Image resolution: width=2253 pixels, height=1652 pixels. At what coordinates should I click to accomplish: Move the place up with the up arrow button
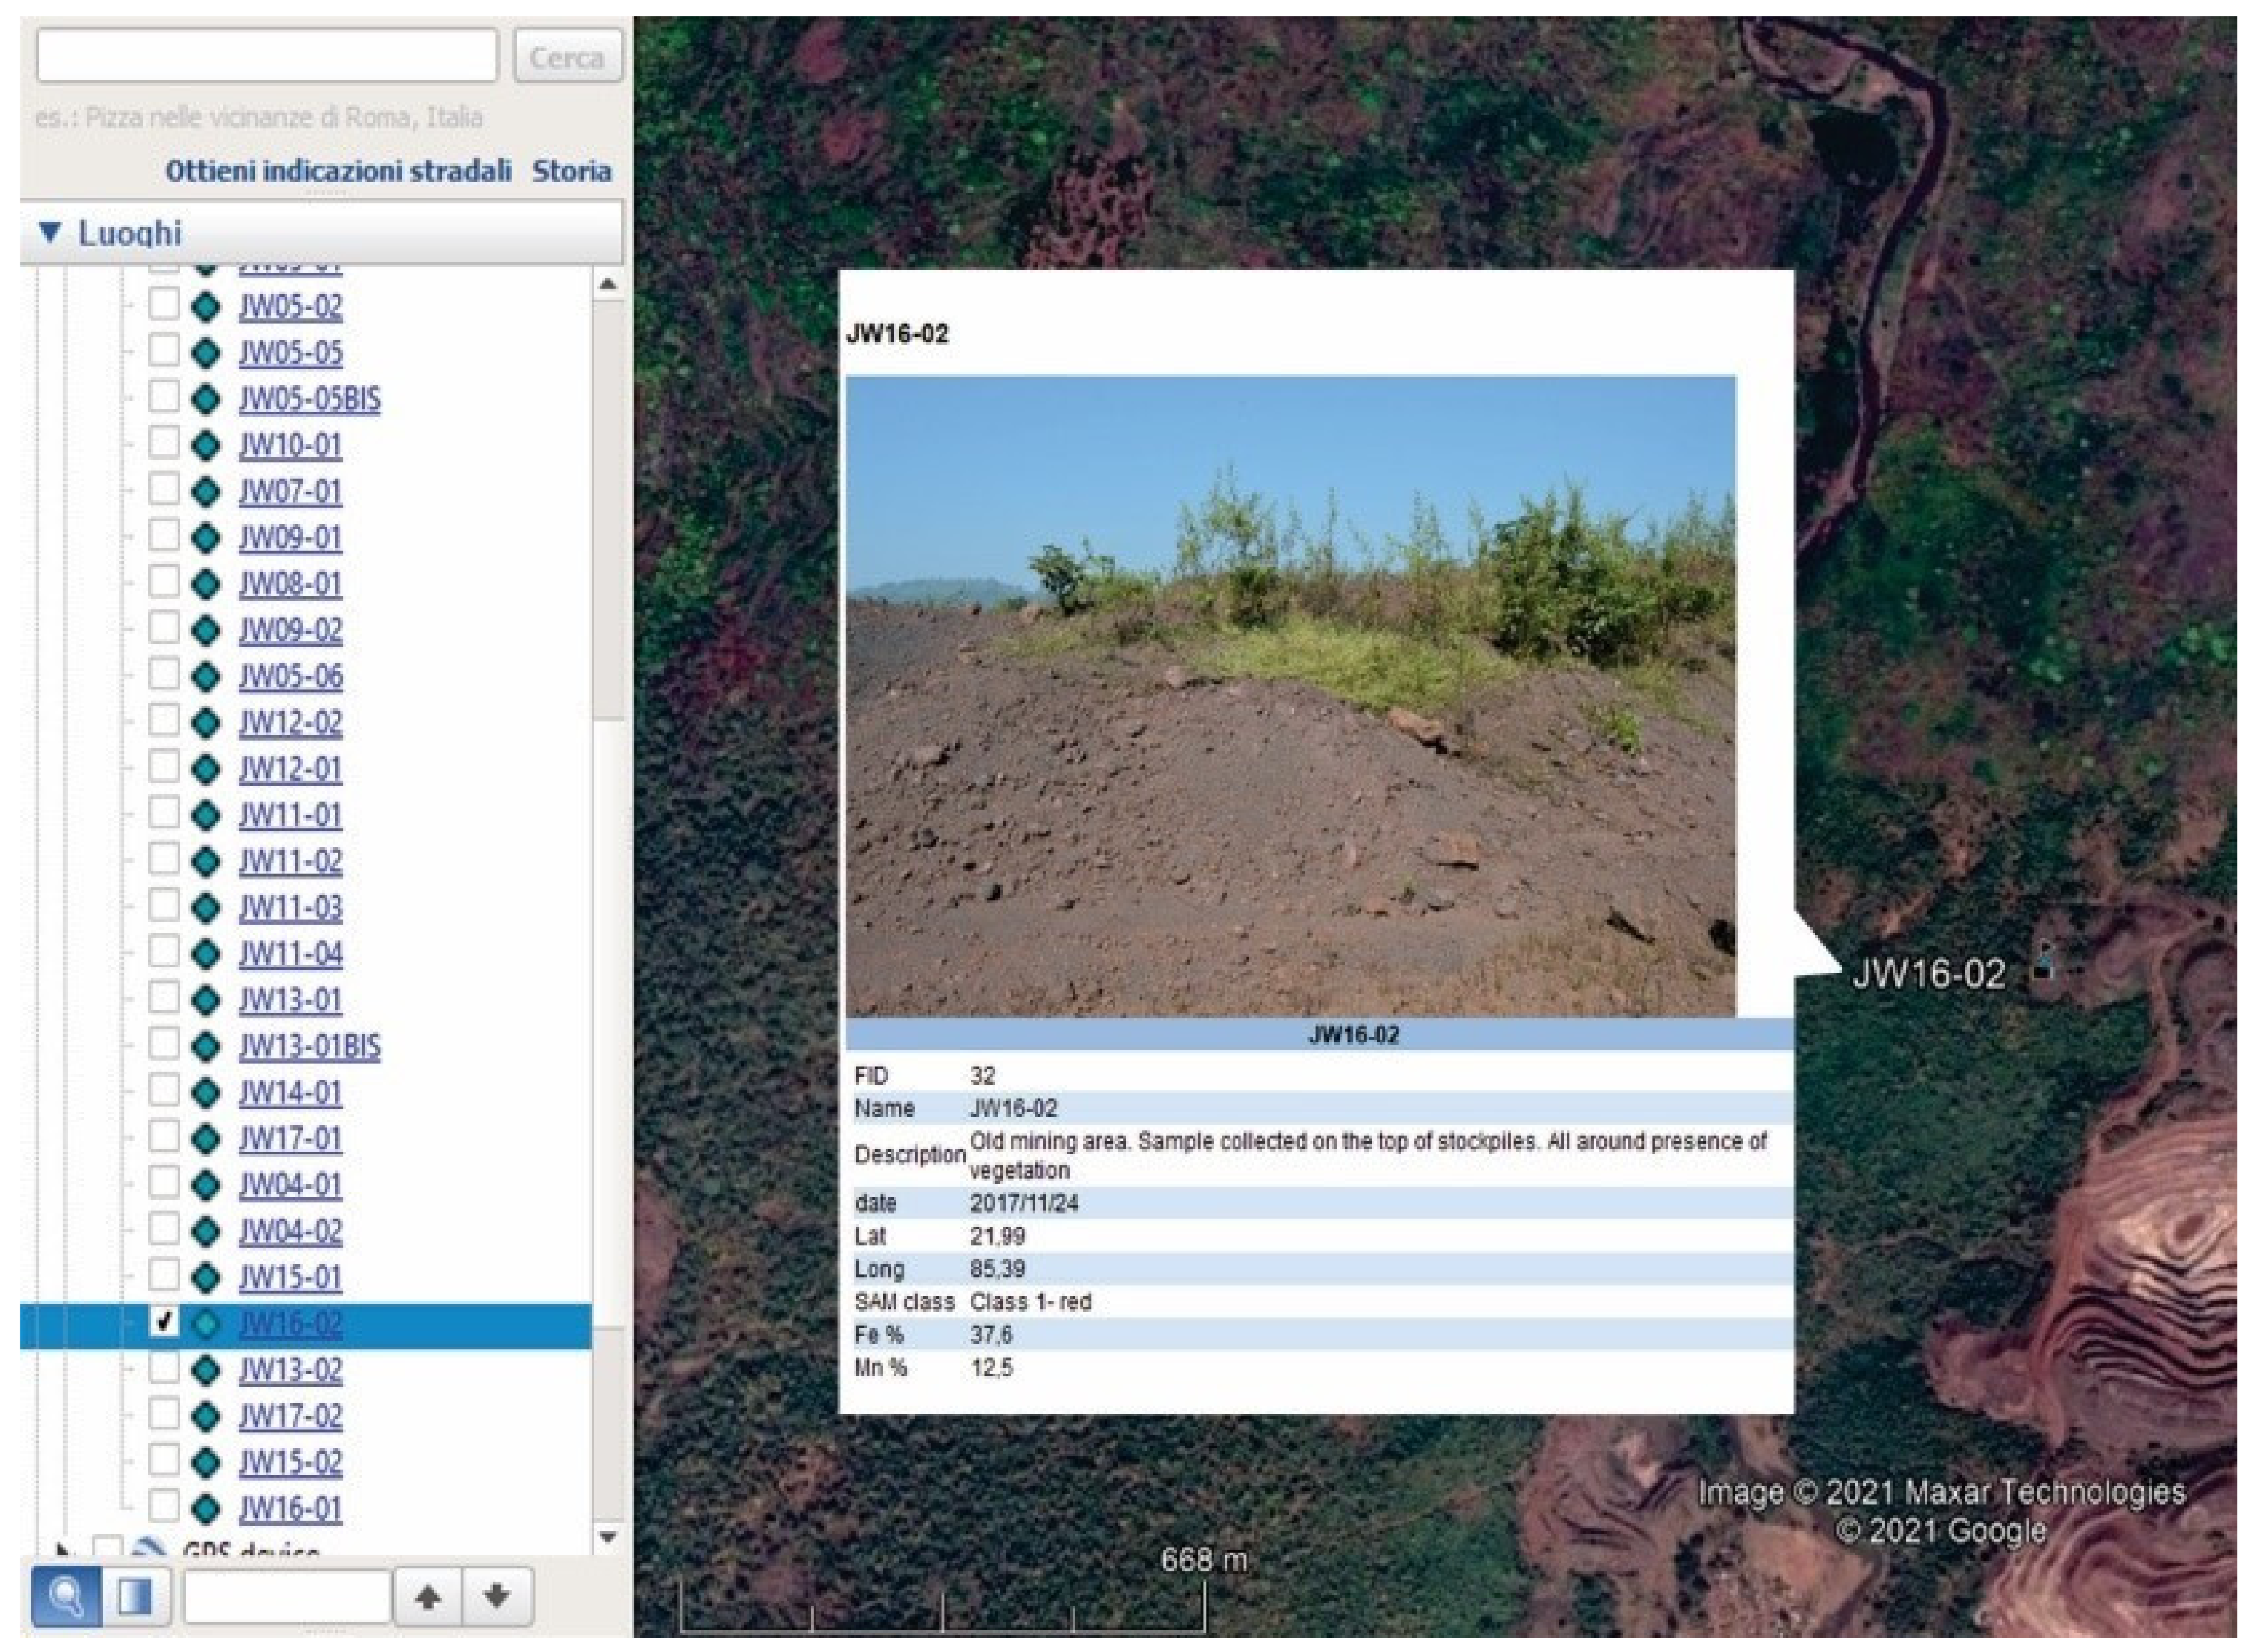(x=428, y=1597)
